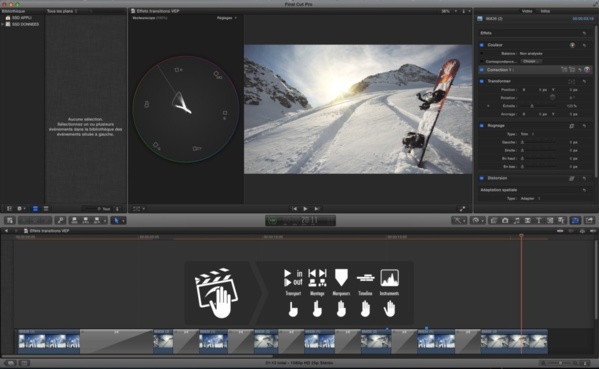Jump to next edit point in viewer
This screenshot has height=369, width=599.
317,209
